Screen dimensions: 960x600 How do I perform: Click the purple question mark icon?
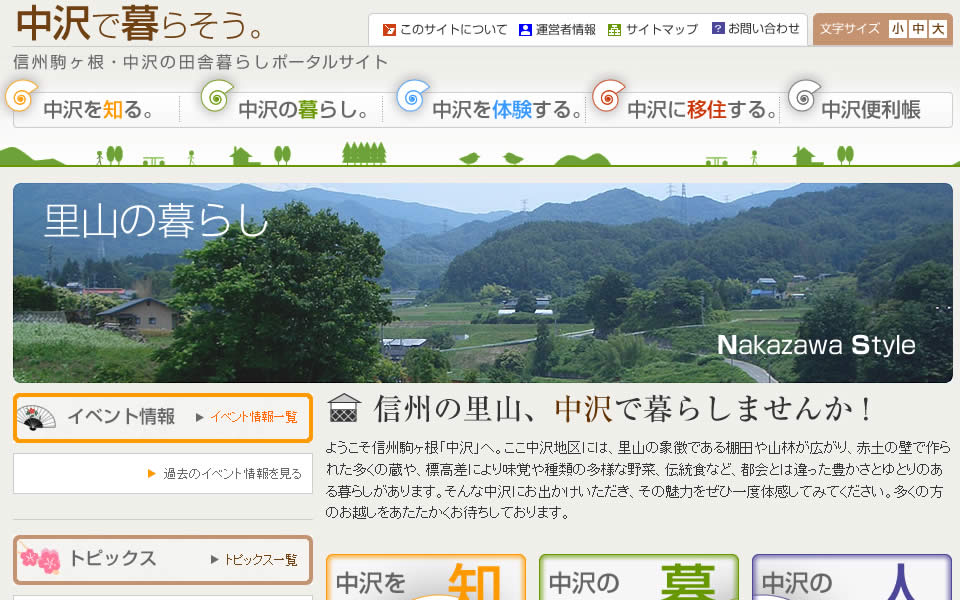coord(718,28)
